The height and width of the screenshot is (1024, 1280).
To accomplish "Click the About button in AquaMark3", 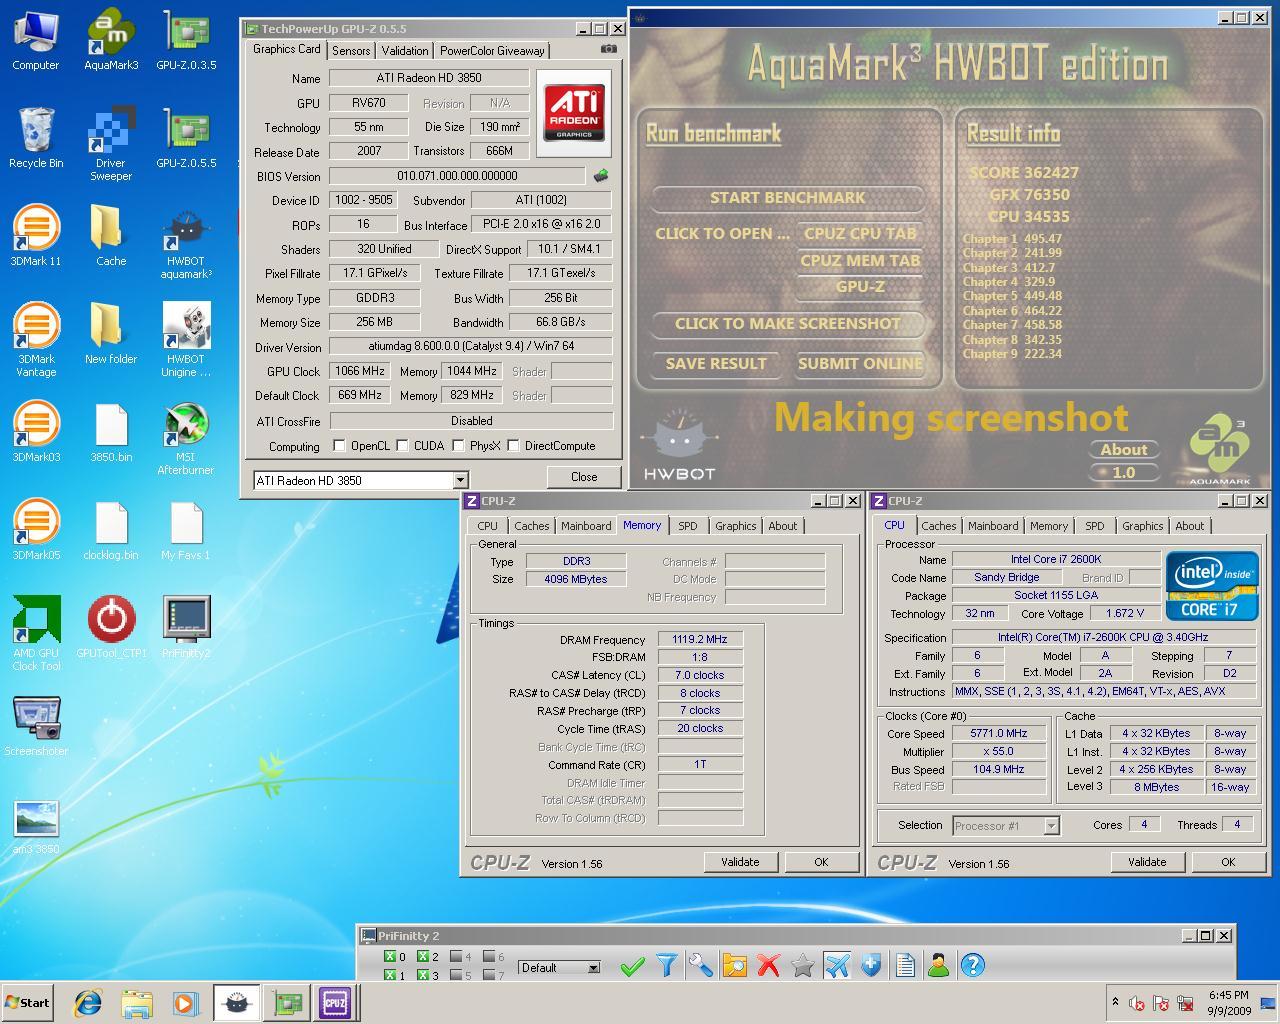I will pyautogui.click(x=1124, y=450).
